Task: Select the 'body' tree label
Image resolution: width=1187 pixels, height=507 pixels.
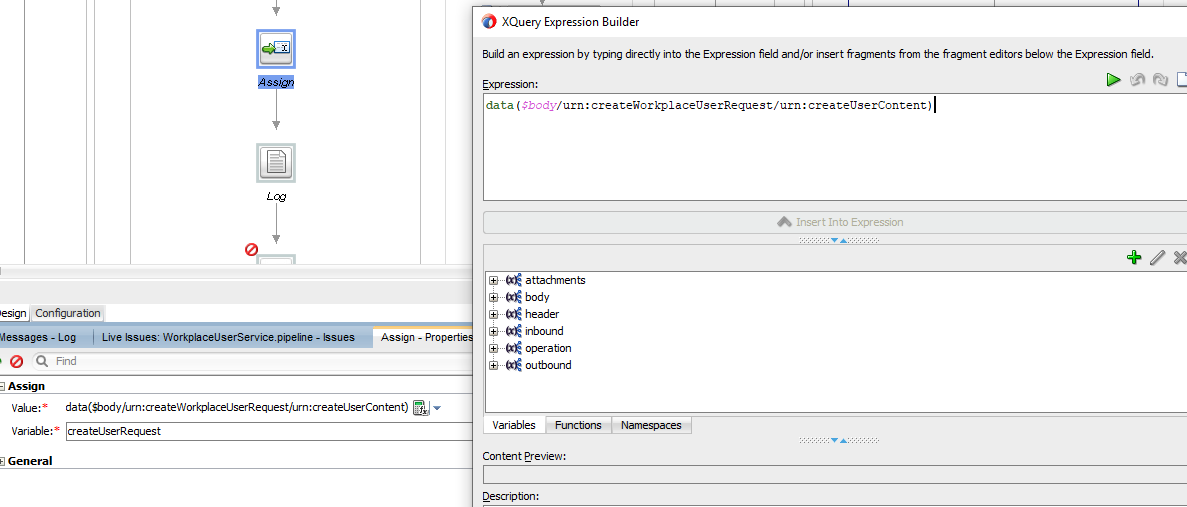Action: (x=537, y=297)
